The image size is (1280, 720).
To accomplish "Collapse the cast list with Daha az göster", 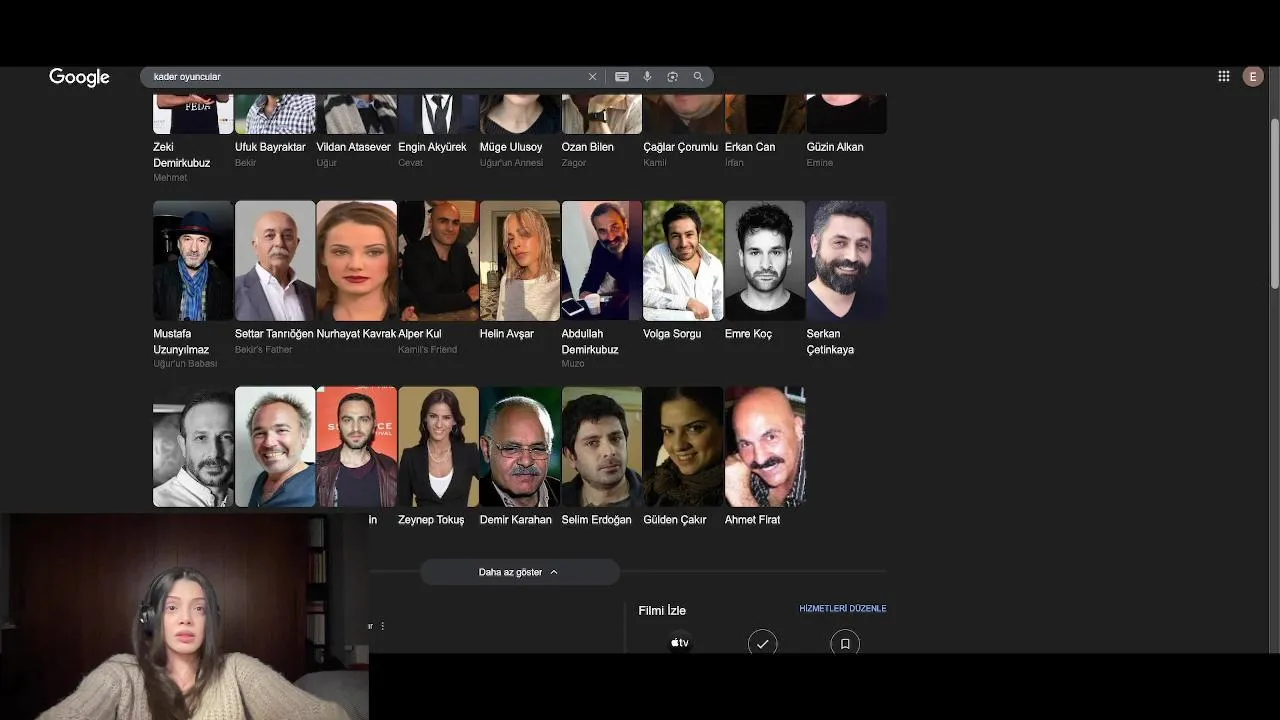I will tap(519, 572).
